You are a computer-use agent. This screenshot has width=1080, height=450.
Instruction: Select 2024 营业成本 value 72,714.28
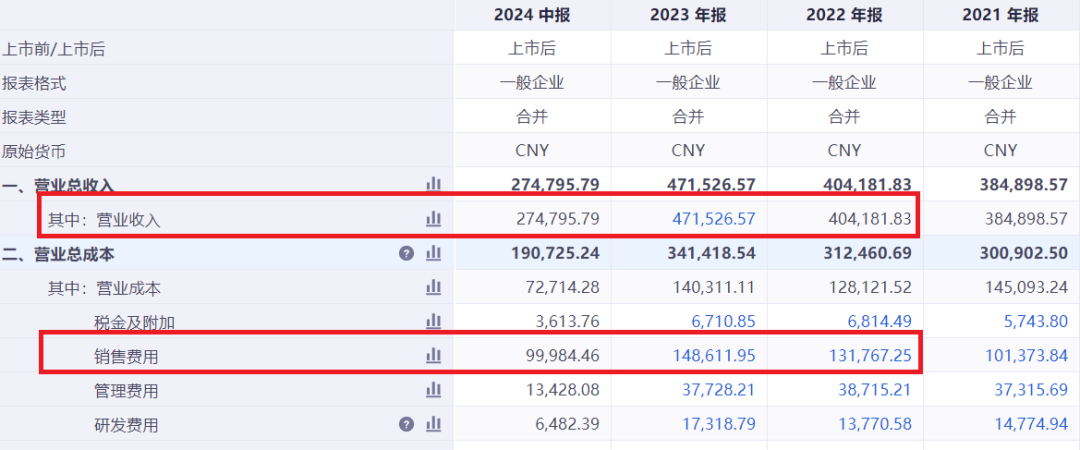click(562, 287)
